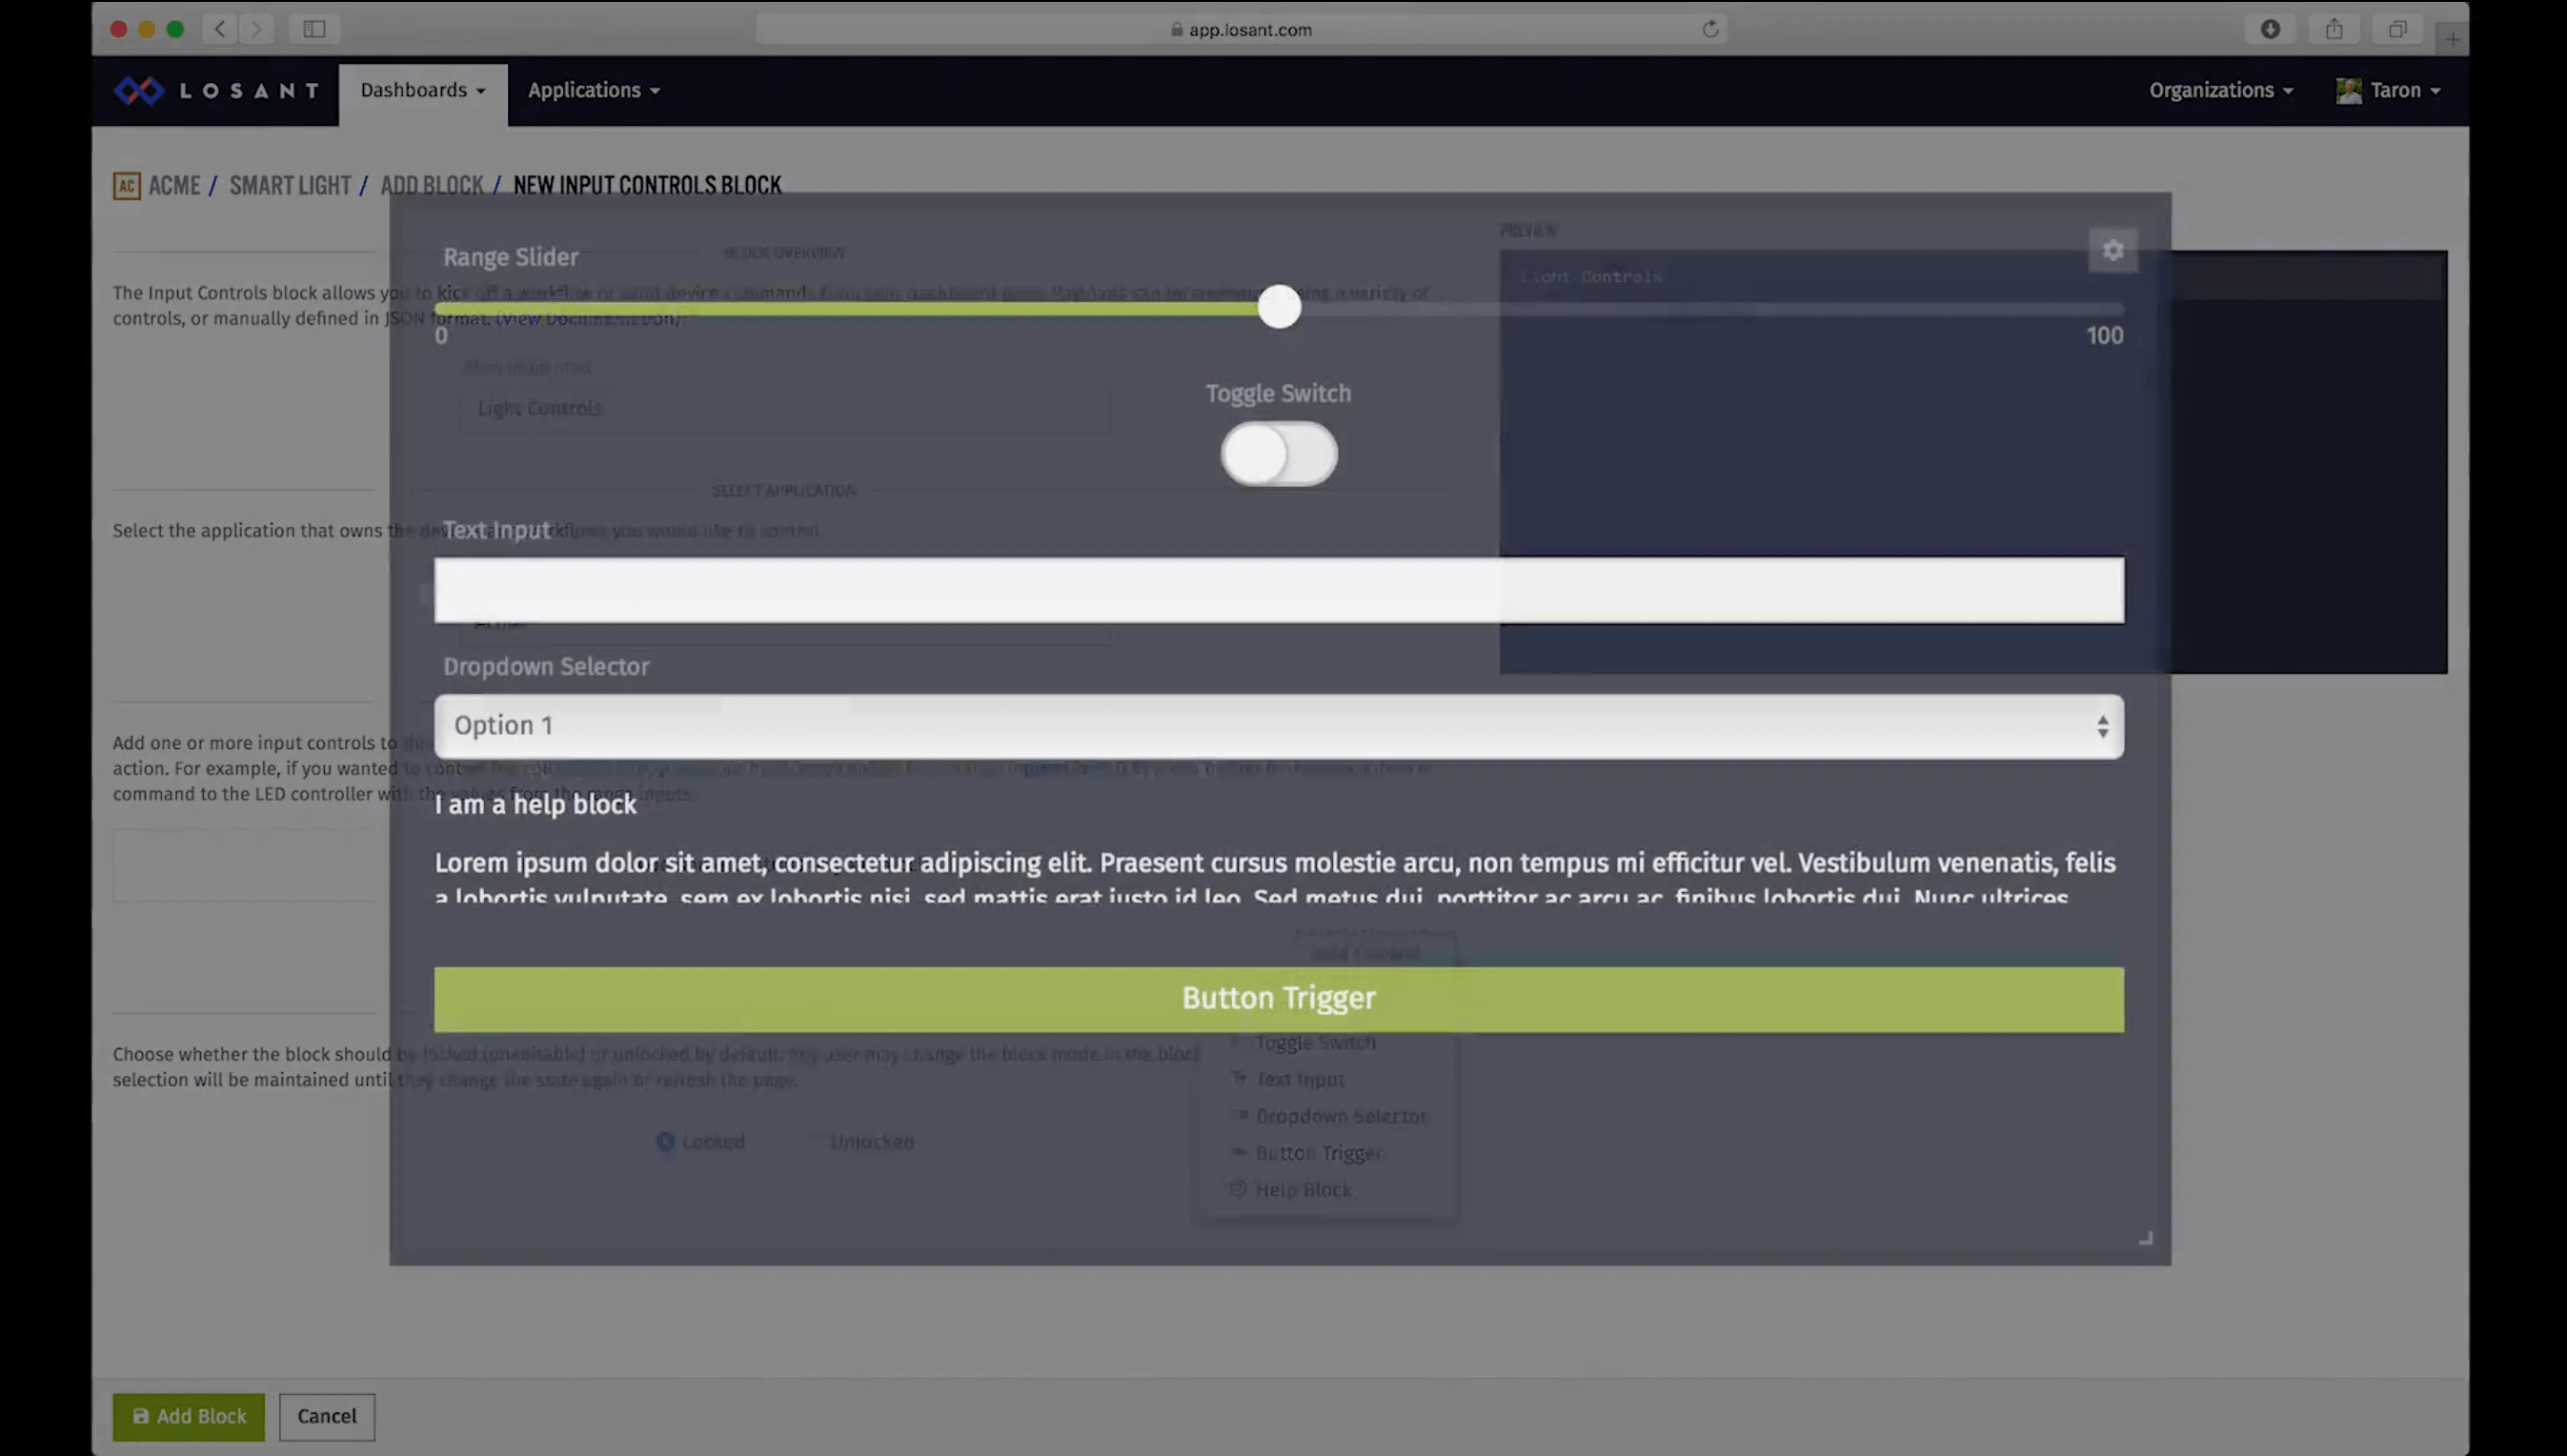Screen dimensions: 2567x1456
Task: Go back in Safari history
Action: [220, 29]
